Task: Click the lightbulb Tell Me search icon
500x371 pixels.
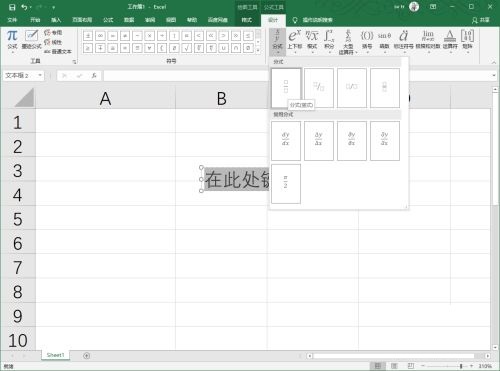Action: (295, 20)
